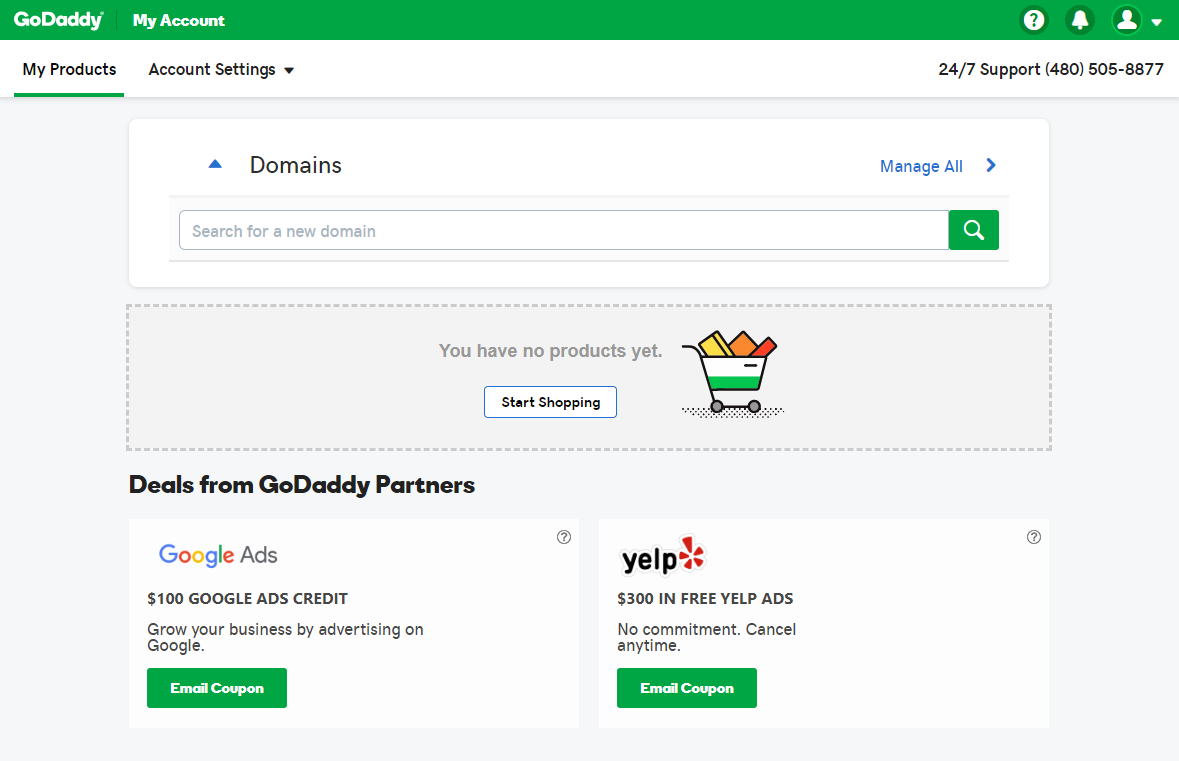1179x761 pixels.
Task: Click the Google Ads info question icon
Action: [x=564, y=537]
